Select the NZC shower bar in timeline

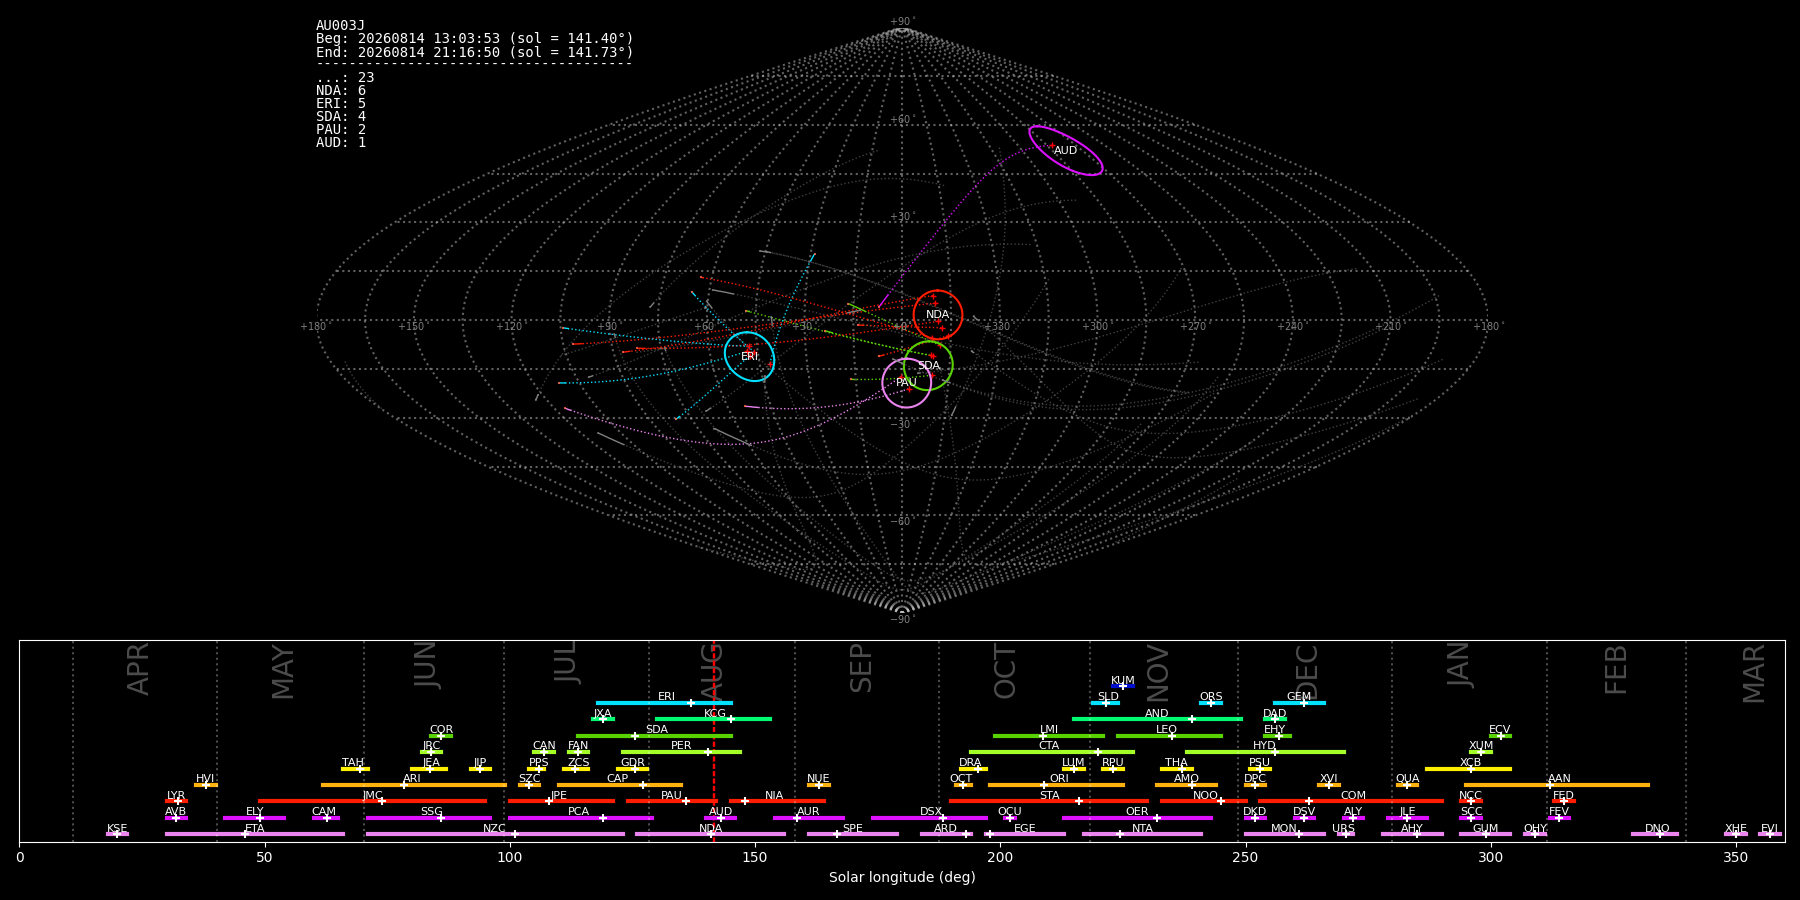495,834
